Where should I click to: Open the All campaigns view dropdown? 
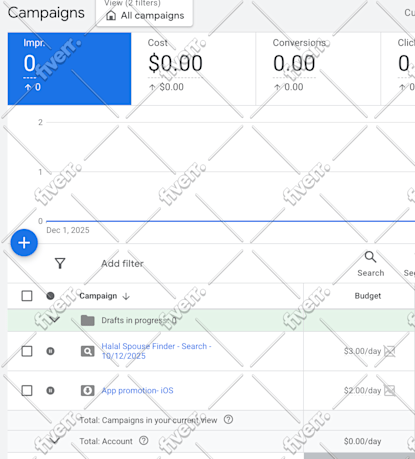[x=144, y=13]
